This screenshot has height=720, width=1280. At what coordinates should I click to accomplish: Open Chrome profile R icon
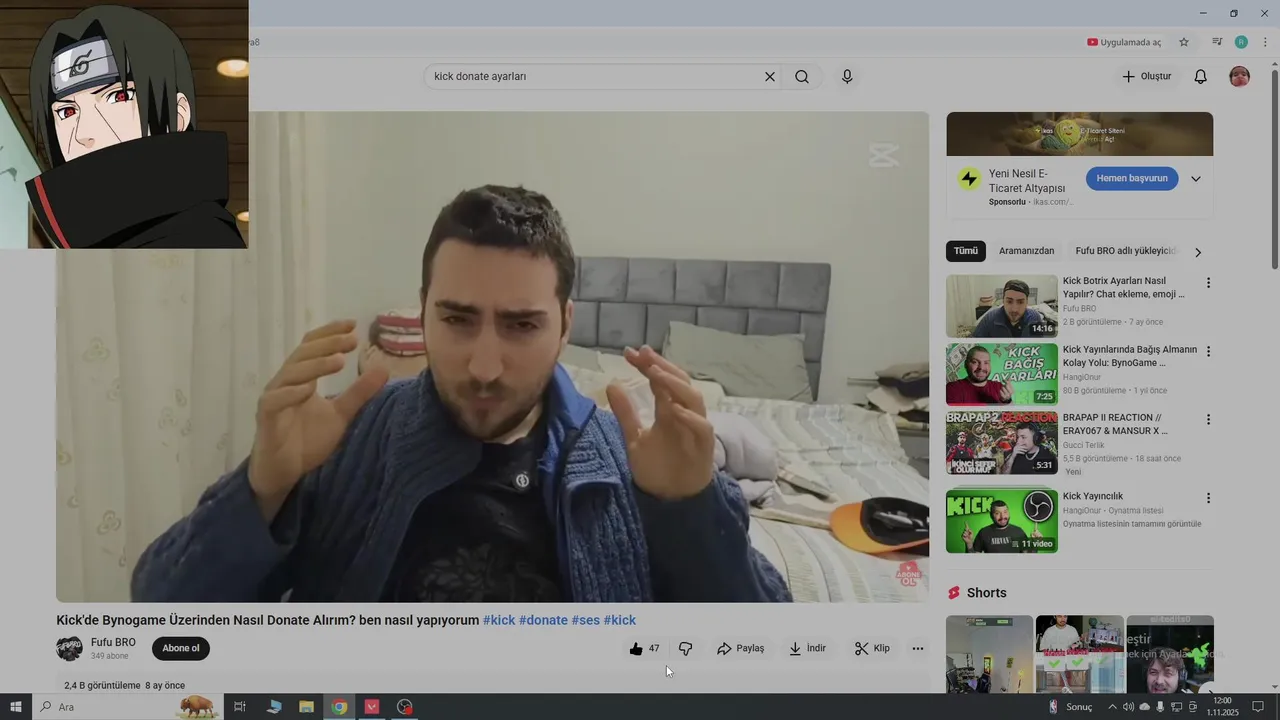click(1241, 42)
